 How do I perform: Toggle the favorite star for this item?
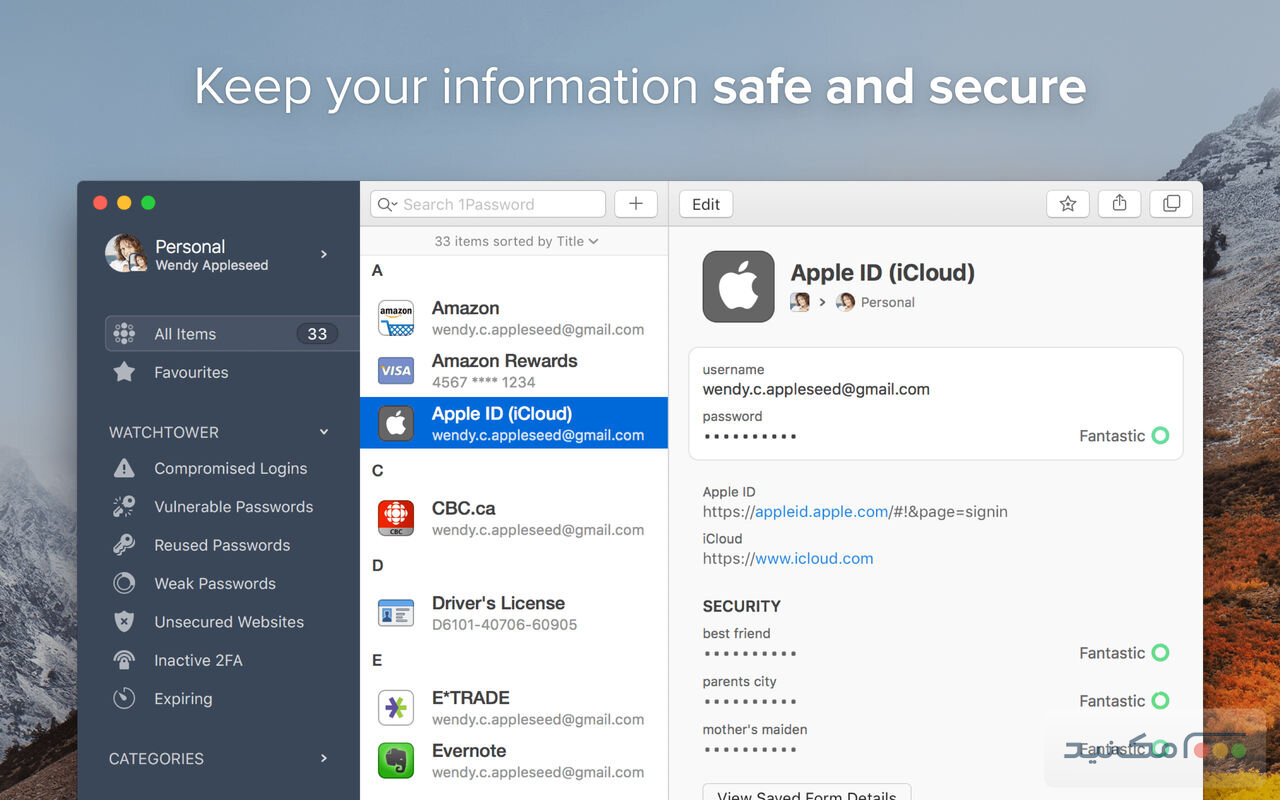[x=1067, y=203]
